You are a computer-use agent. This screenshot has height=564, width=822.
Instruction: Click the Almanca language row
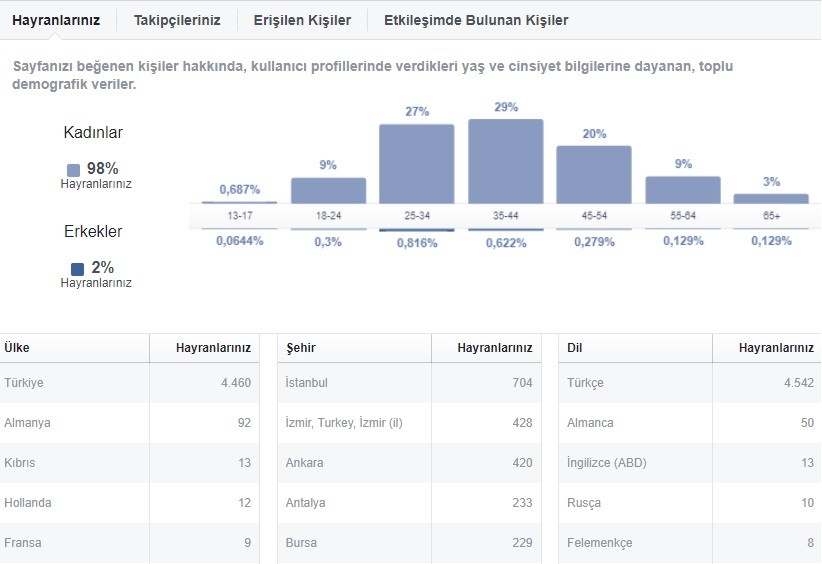coord(690,422)
